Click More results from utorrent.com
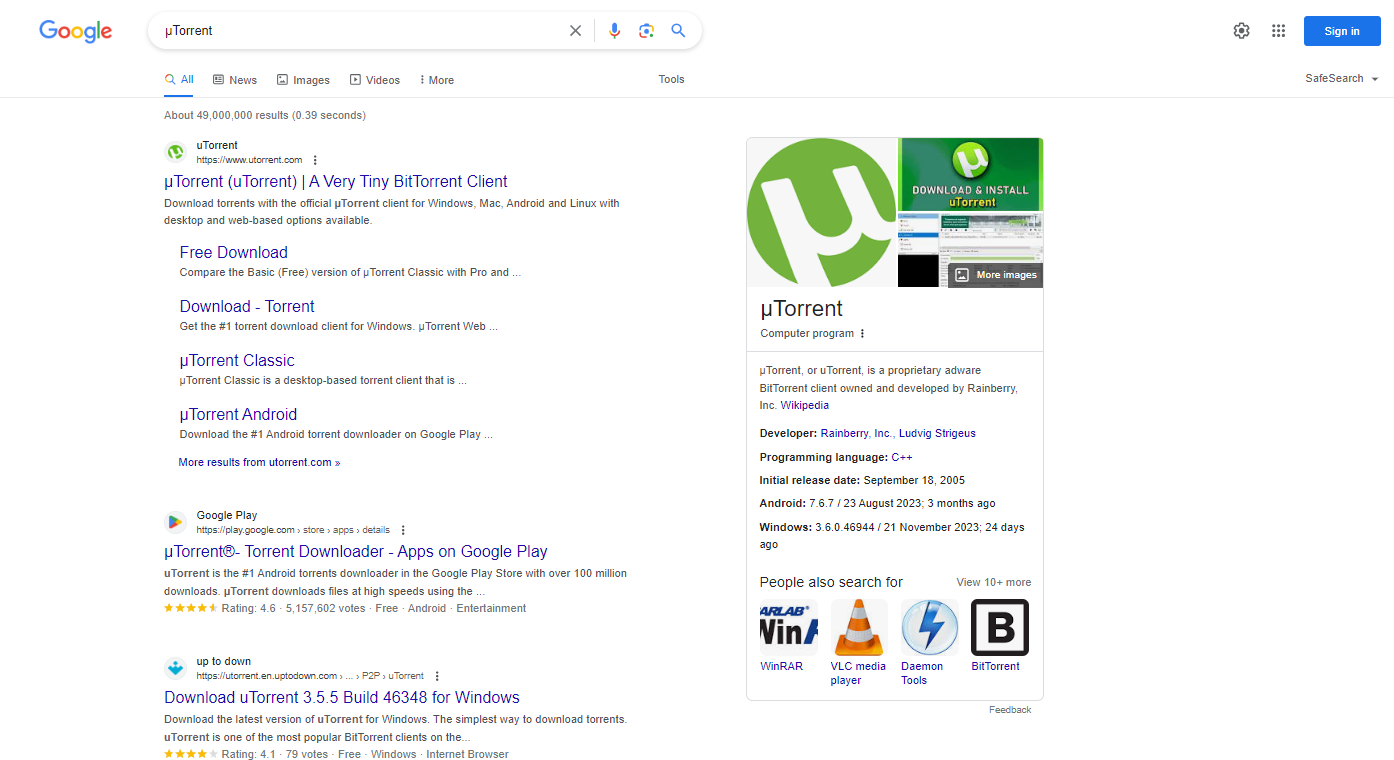 pyautogui.click(x=259, y=463)
